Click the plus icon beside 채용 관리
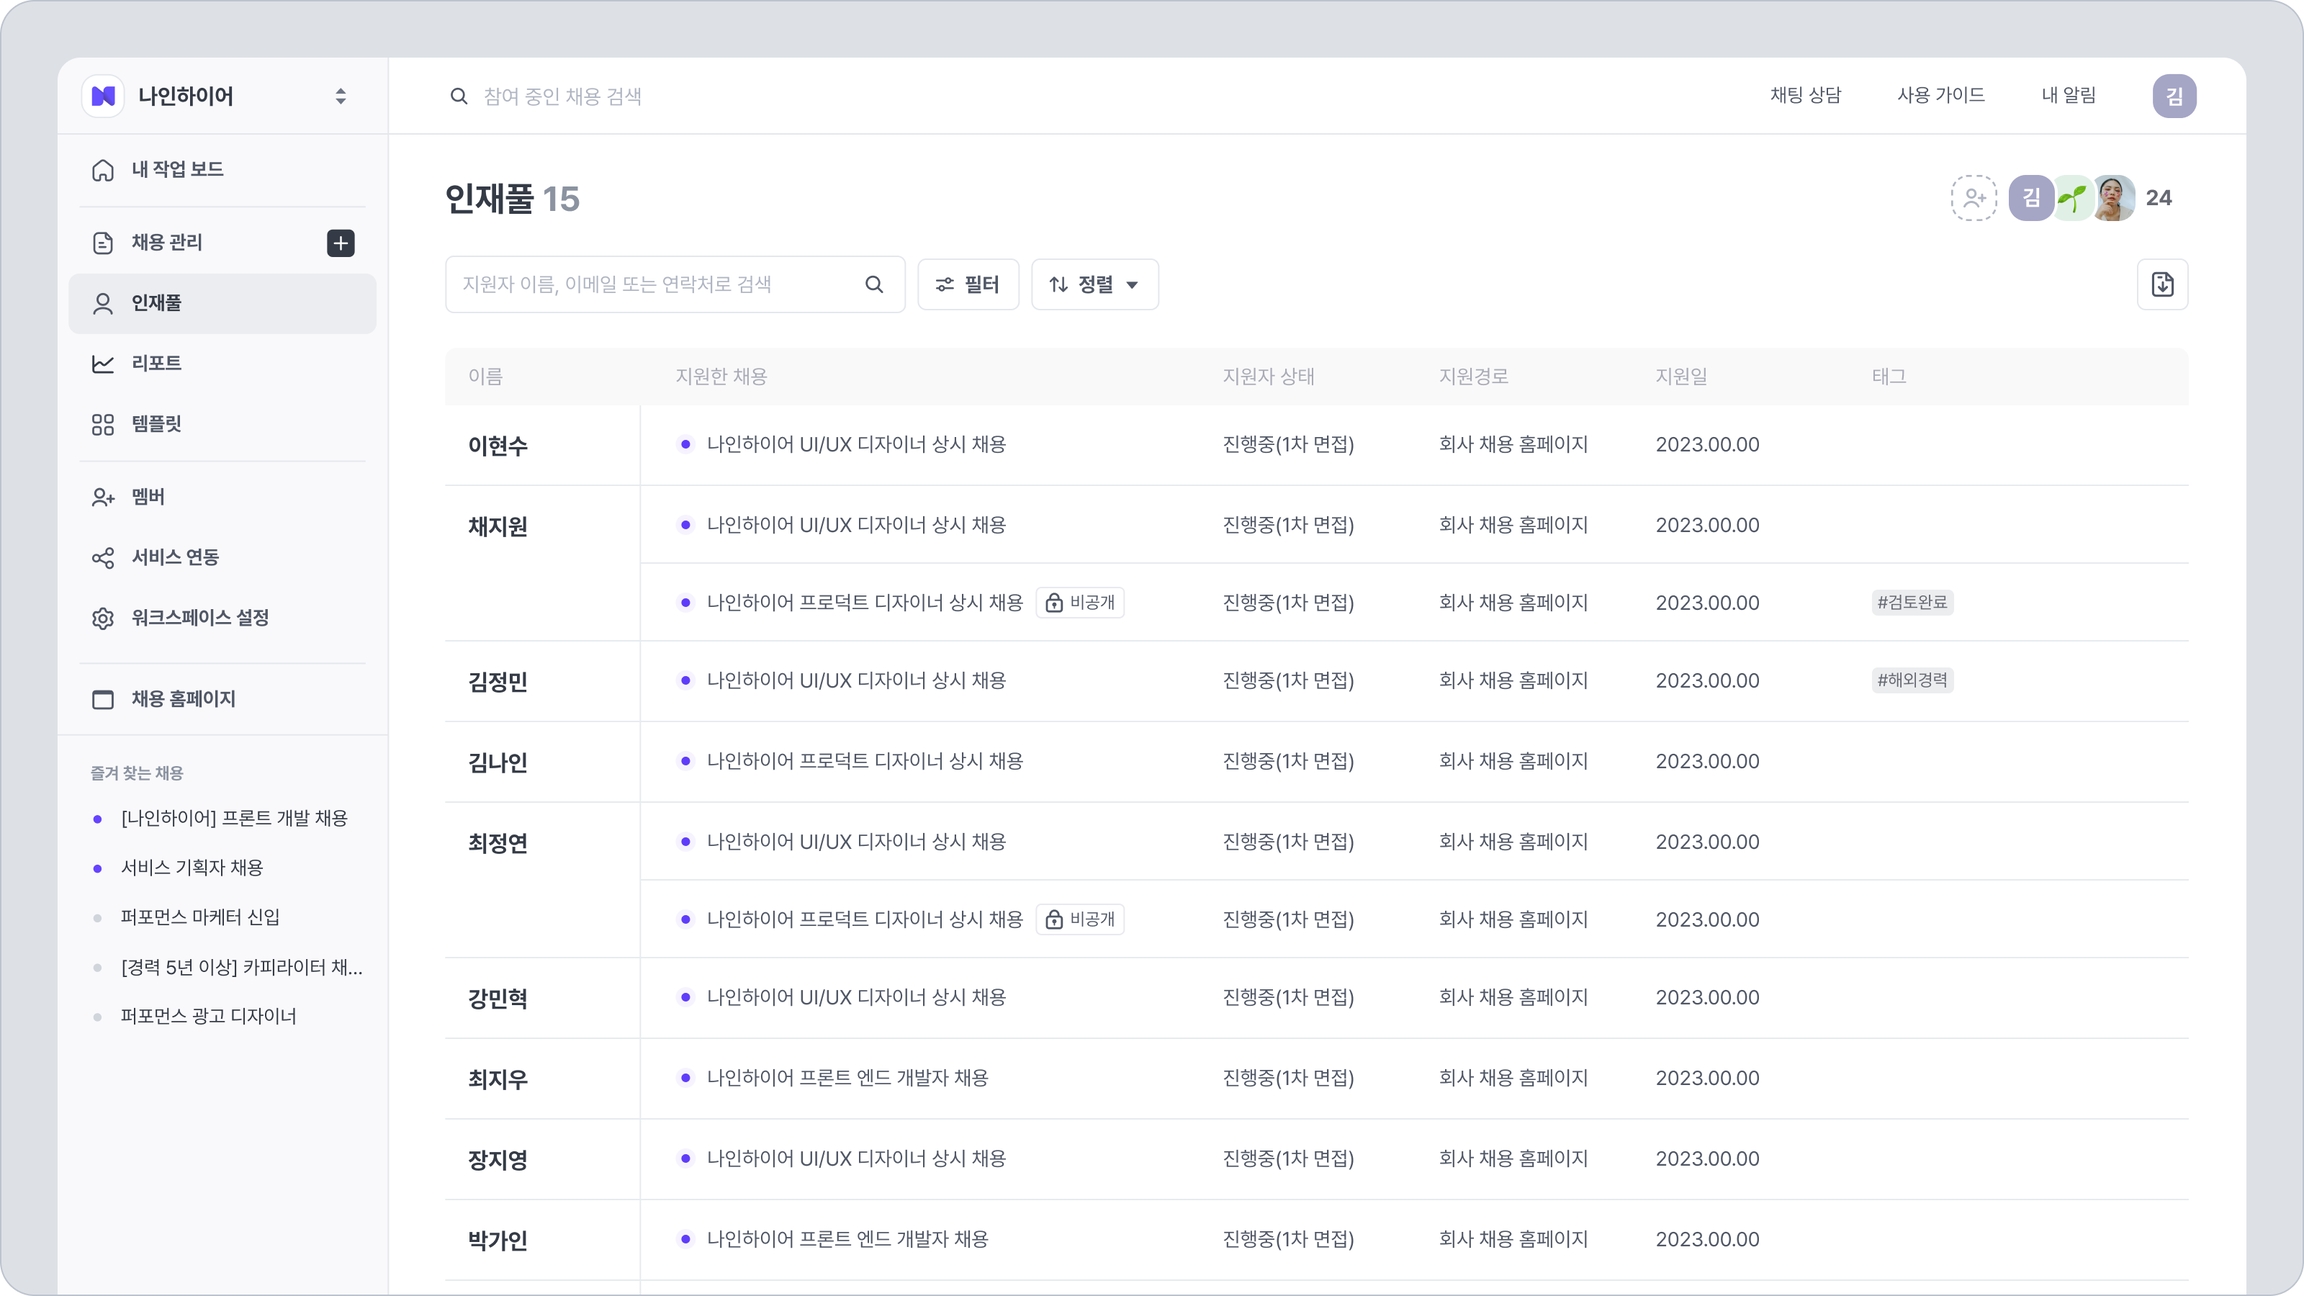This screenshot has width=2304, height=1296. click(340, 243)
